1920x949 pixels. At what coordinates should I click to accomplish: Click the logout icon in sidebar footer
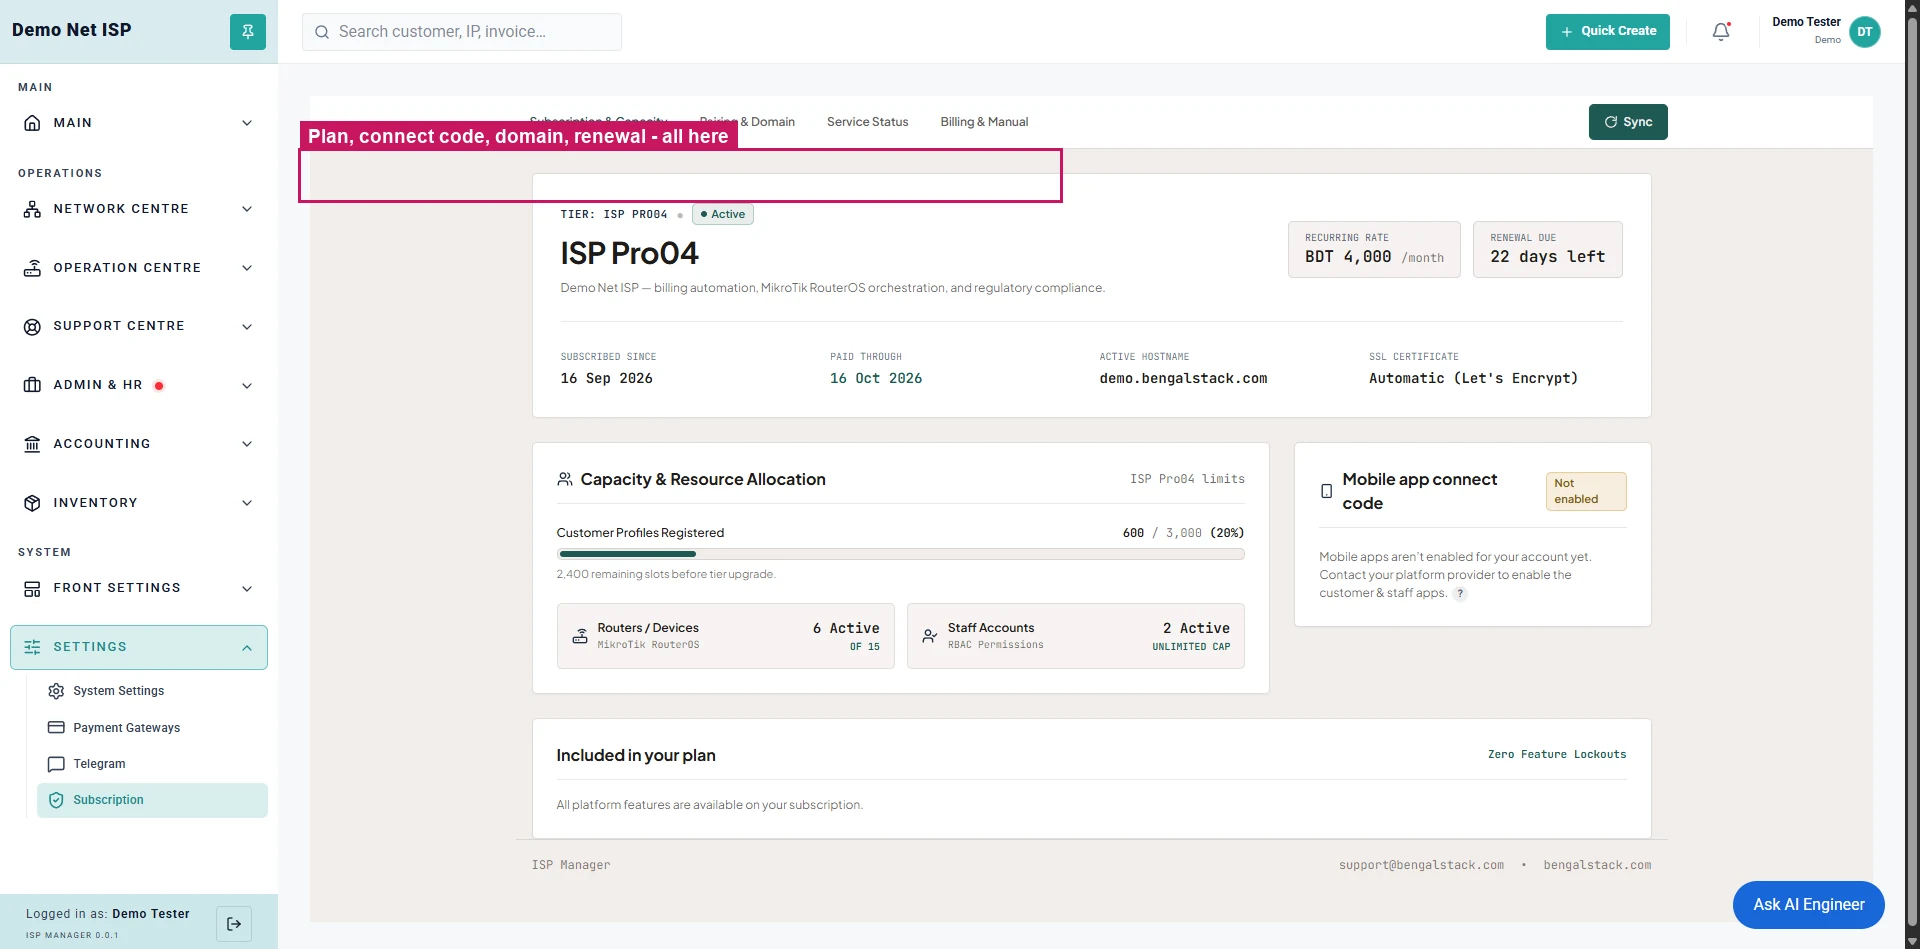pyautogui.click(x=234, y=924)
